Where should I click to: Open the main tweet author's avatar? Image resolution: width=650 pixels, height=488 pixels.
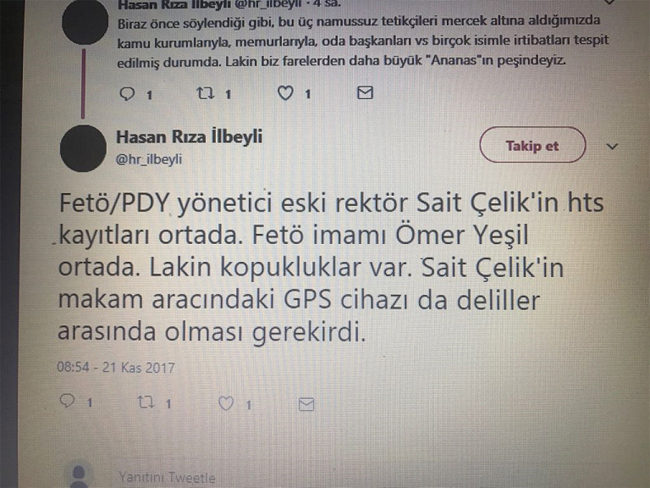83,148
